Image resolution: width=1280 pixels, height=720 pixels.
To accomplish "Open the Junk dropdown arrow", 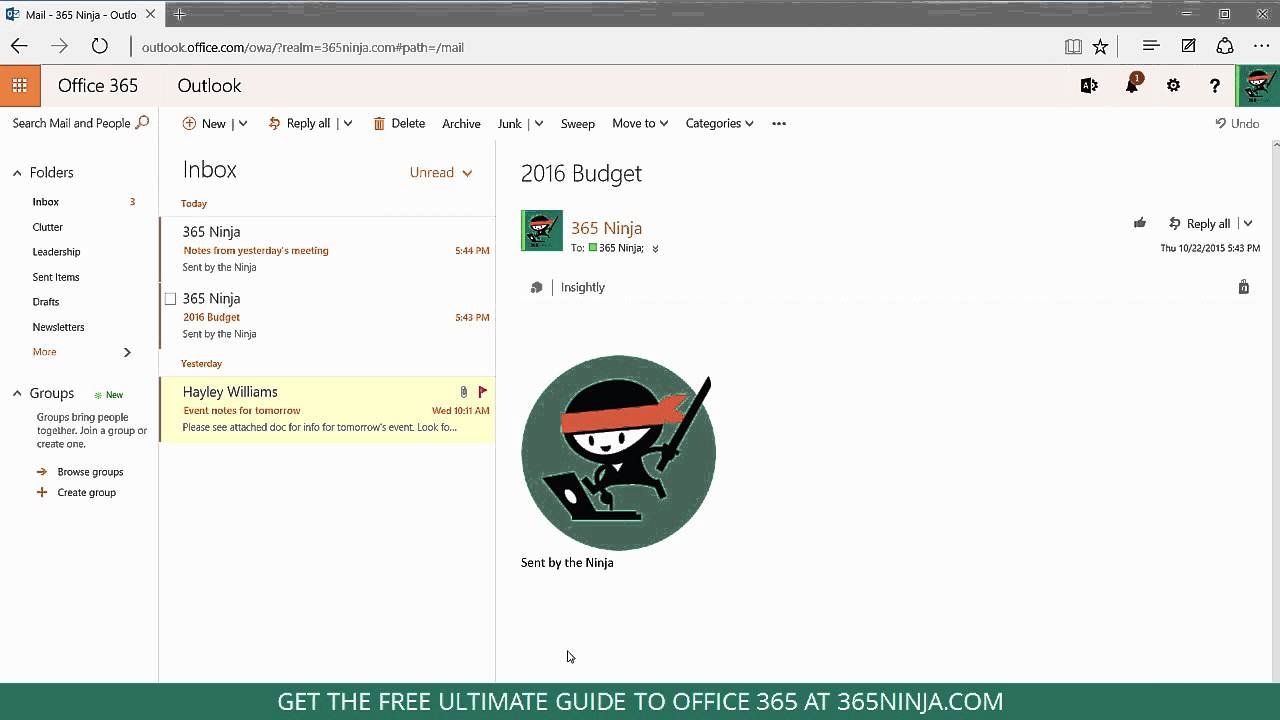I will tap(538, 124).
